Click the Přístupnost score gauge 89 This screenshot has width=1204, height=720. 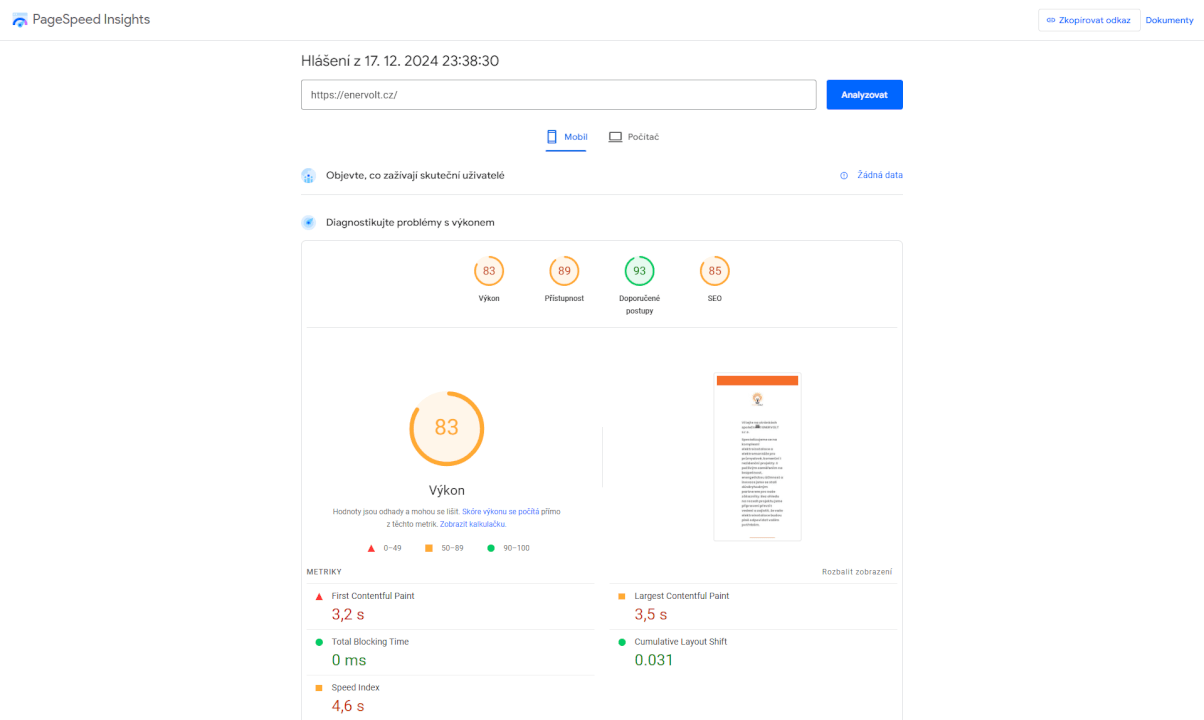tap(564, 271)
